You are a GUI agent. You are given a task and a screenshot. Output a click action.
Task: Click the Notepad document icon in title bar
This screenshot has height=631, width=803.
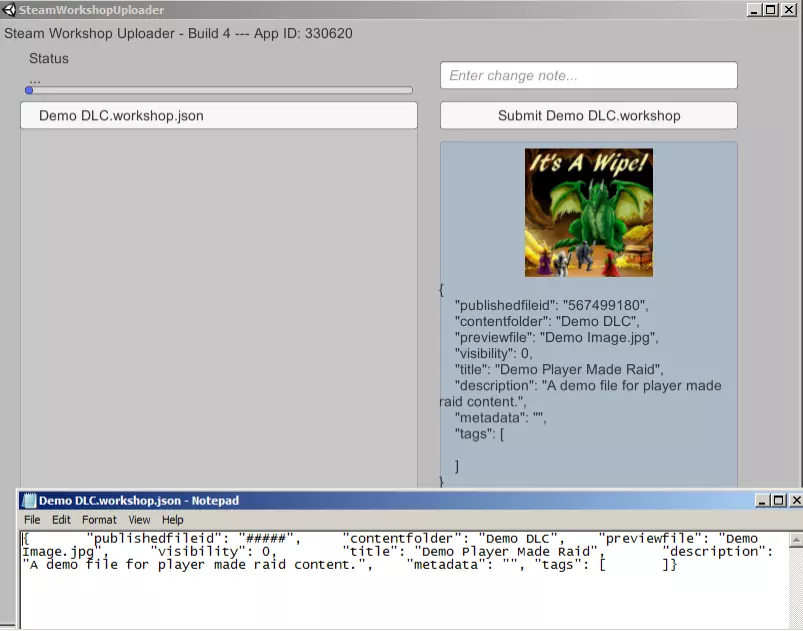[29, 500]
